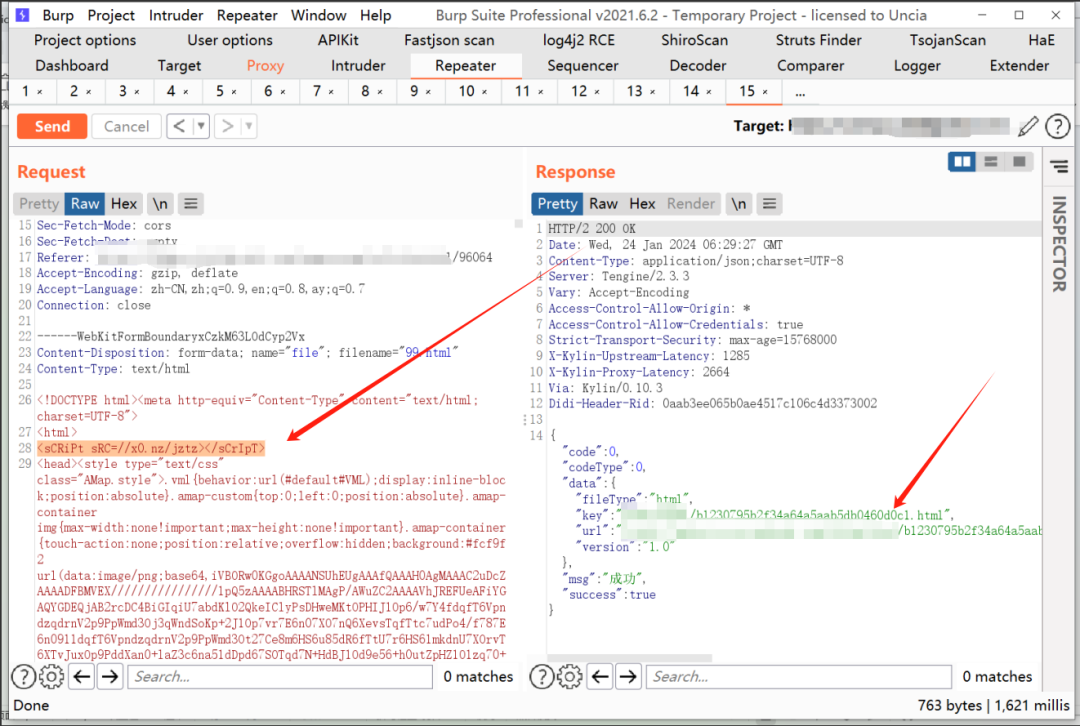The width and height of the screenshot is (1080, 726).
Task: Toggle request non-printable characters \n
Action: pyautogui.click(x=160, y=203)
